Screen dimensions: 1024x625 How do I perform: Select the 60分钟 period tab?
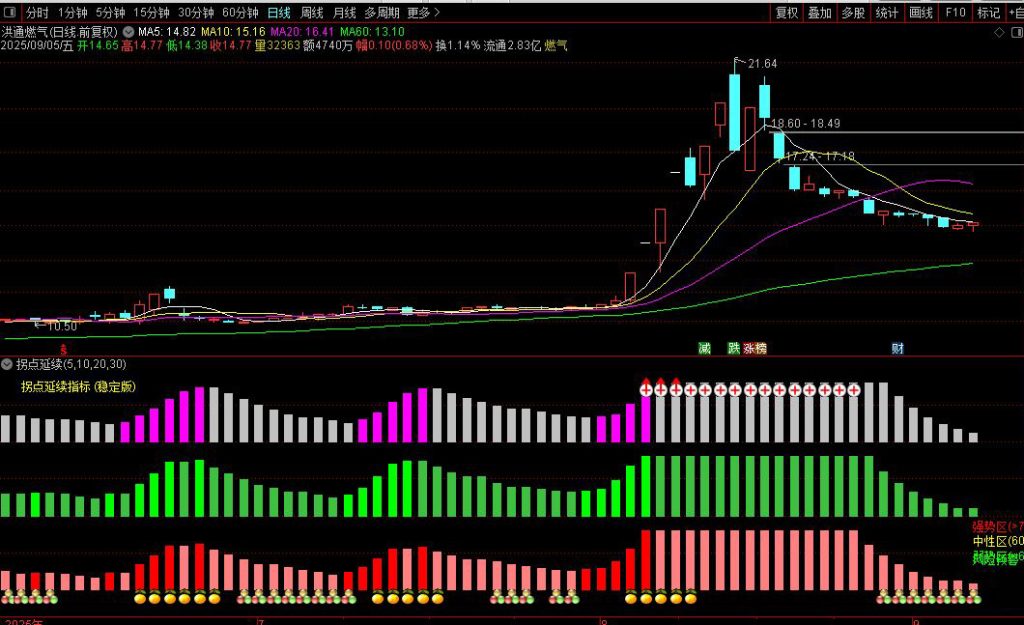pyautogui.click(x=239, y=13)
